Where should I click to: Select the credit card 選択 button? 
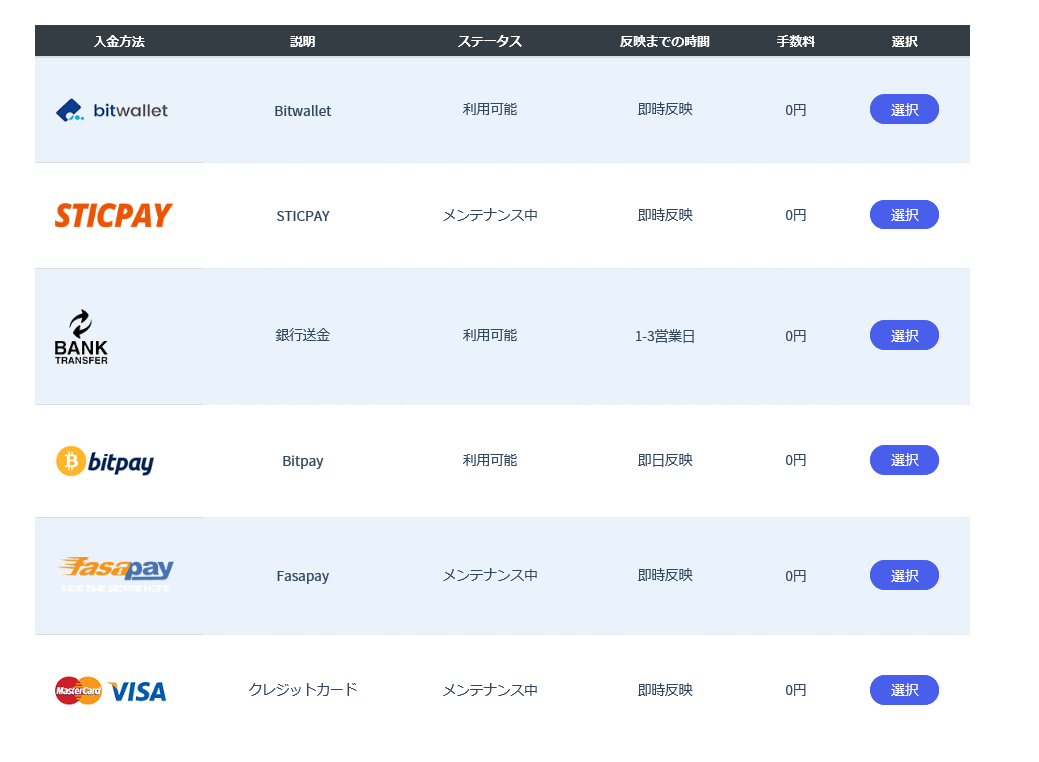tap(904, 690)
